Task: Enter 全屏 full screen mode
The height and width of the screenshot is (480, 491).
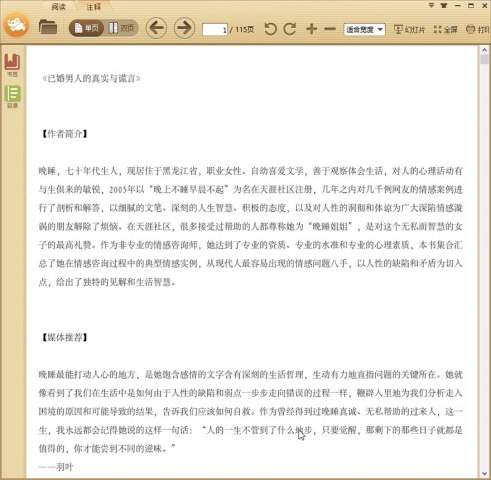Action: coord(446,30)
